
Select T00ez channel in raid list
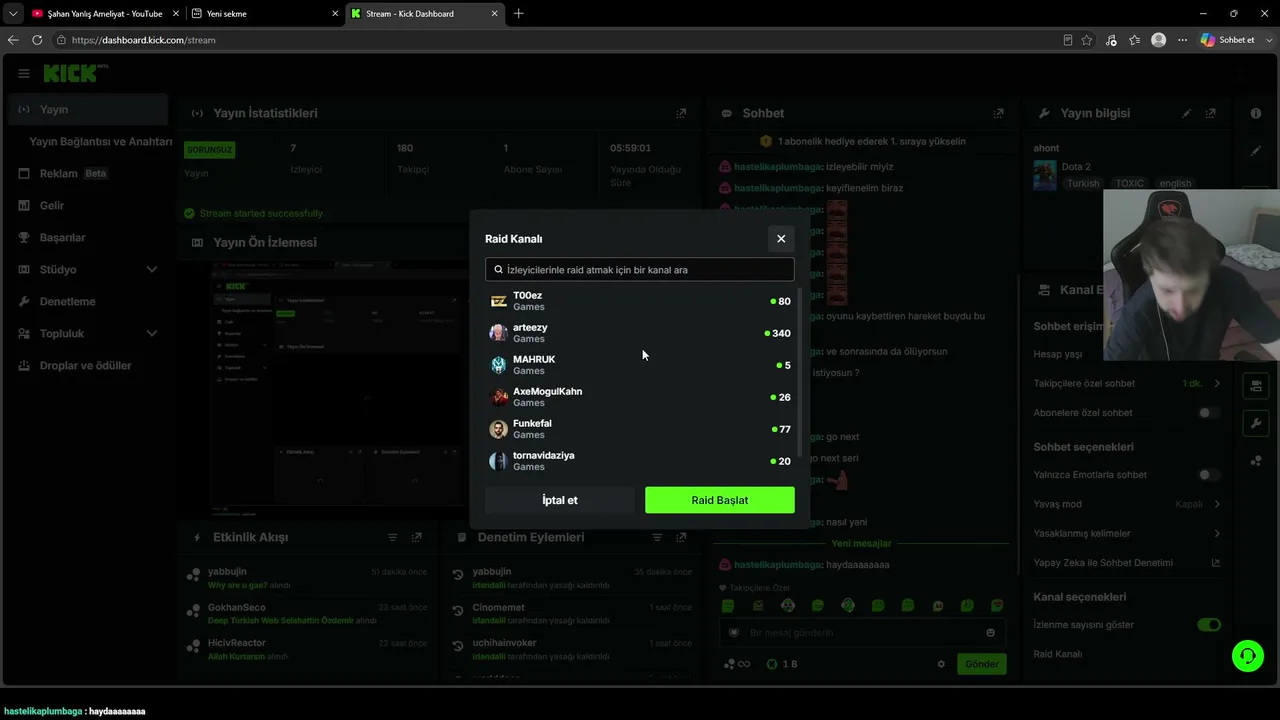point(640,301)
